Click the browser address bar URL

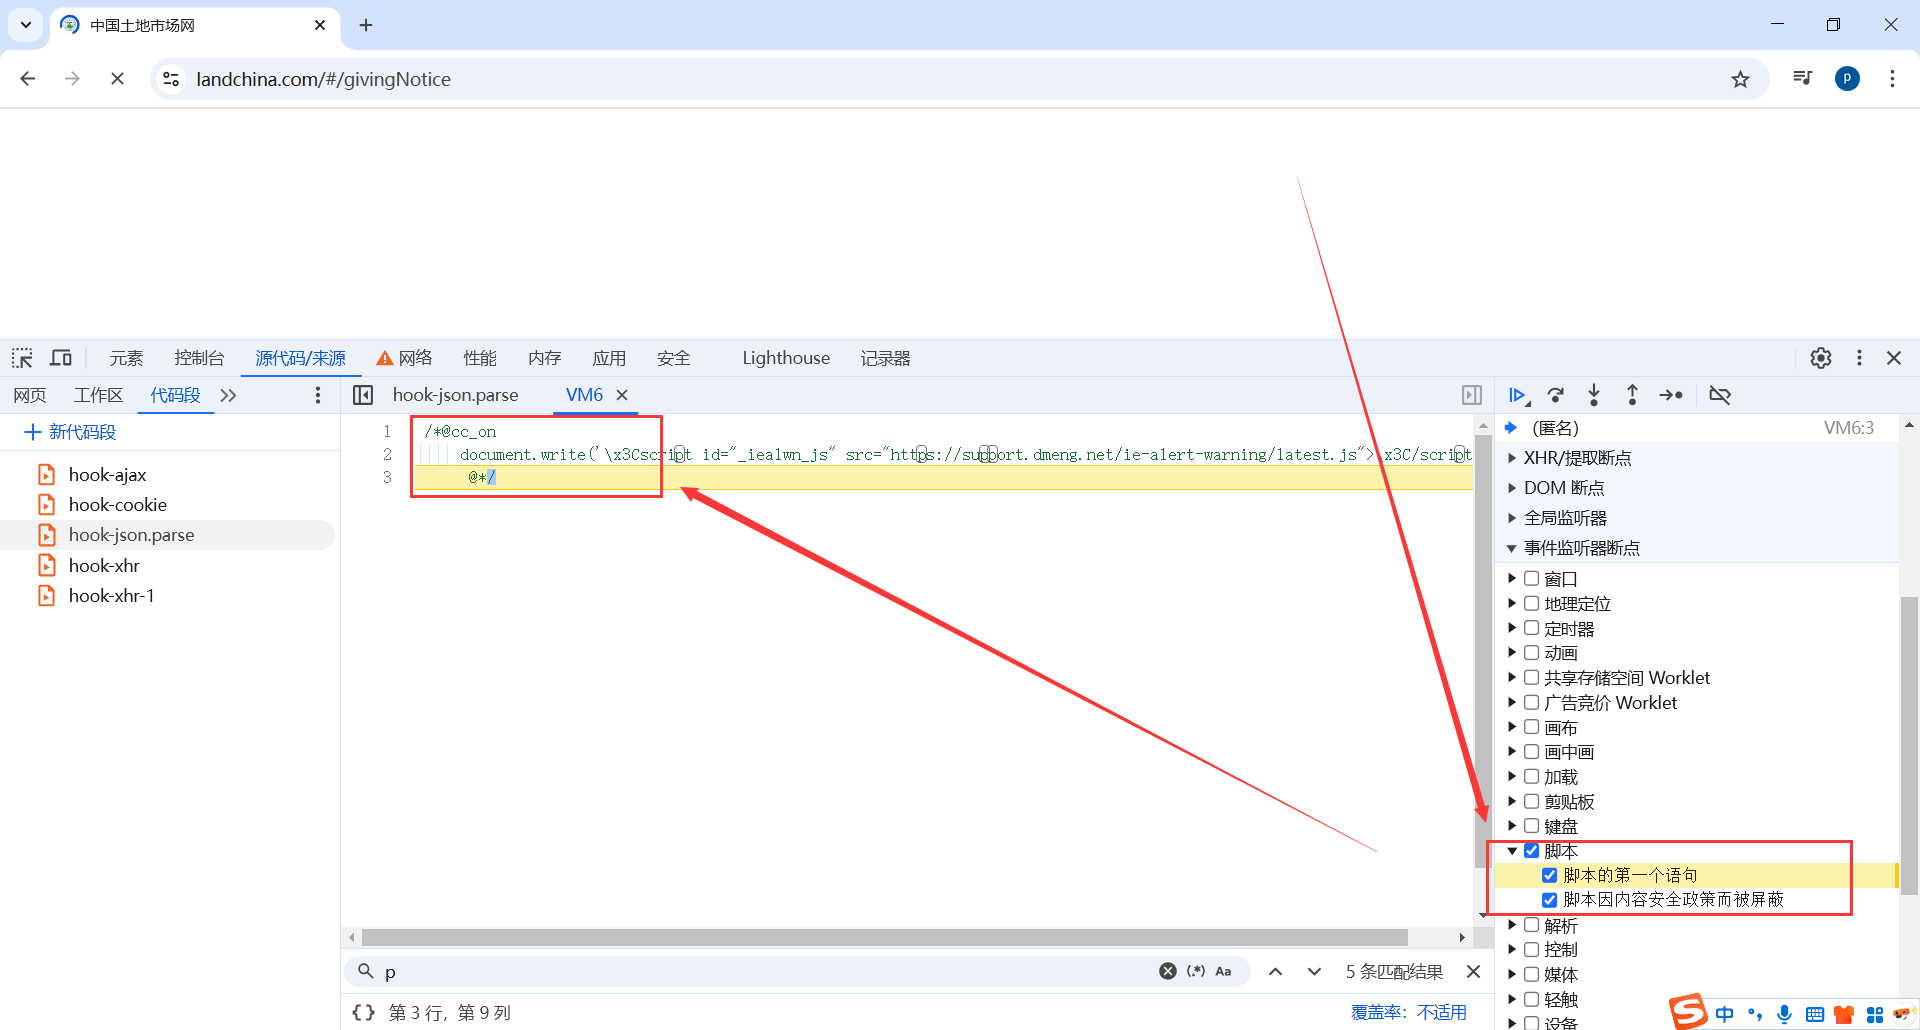323,79
